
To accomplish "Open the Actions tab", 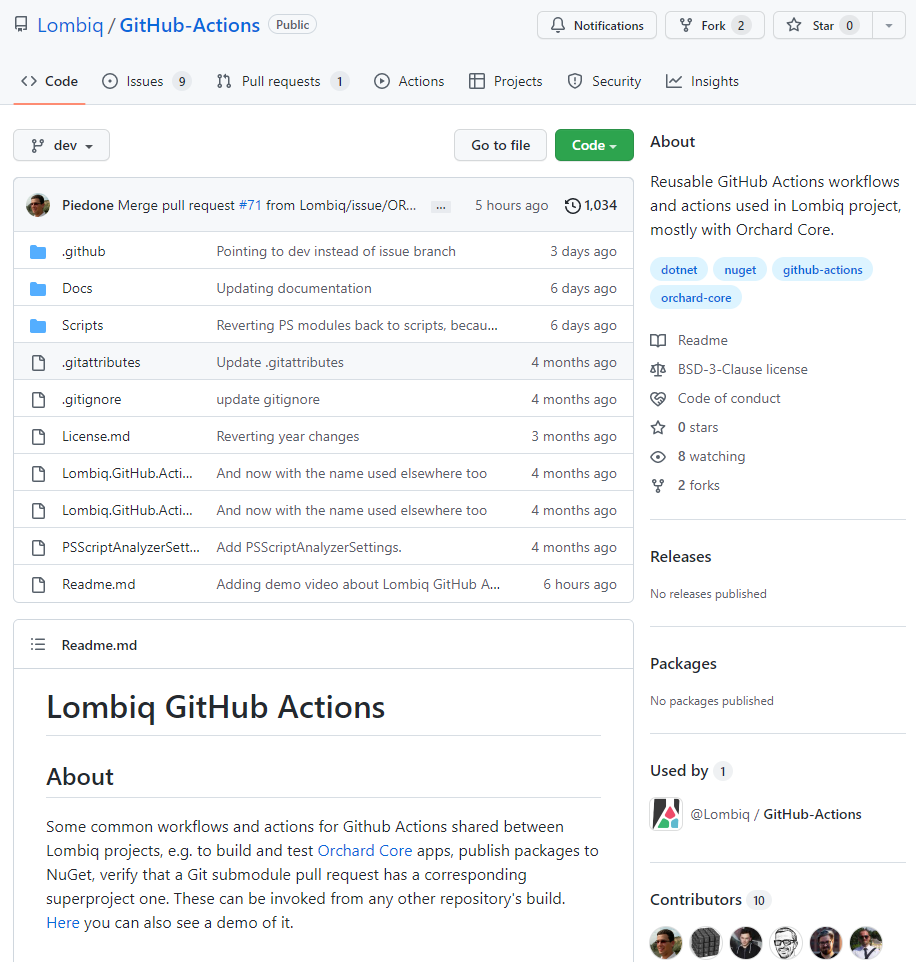I will click(x=409, y=81).
